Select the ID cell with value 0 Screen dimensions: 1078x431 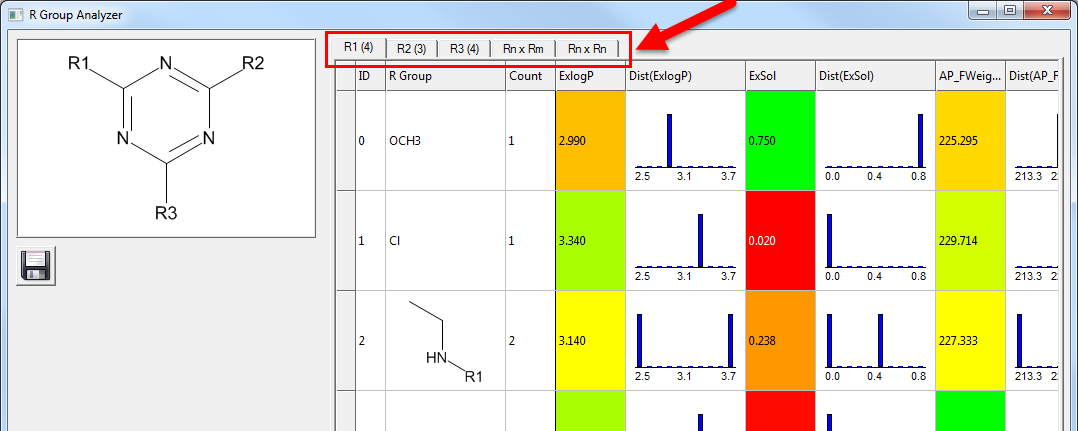[371, 141]
